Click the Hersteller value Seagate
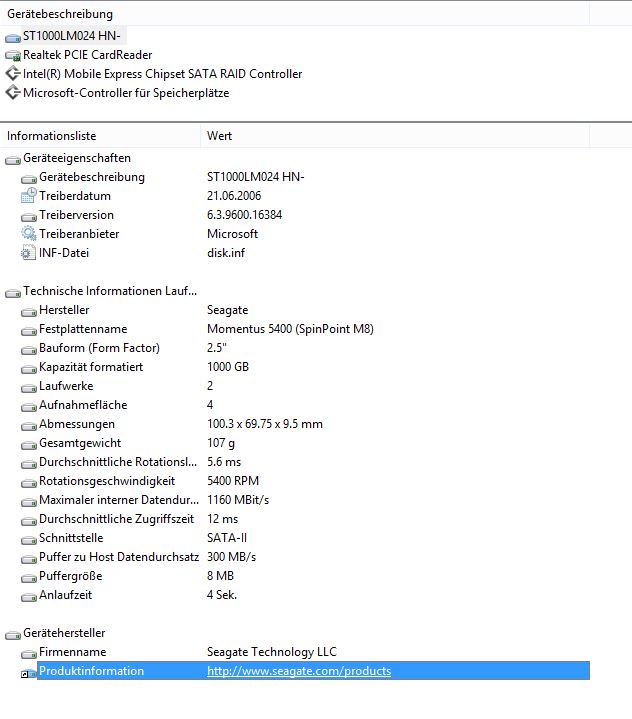Screen dimensions: 632x719 pos(227,310)
